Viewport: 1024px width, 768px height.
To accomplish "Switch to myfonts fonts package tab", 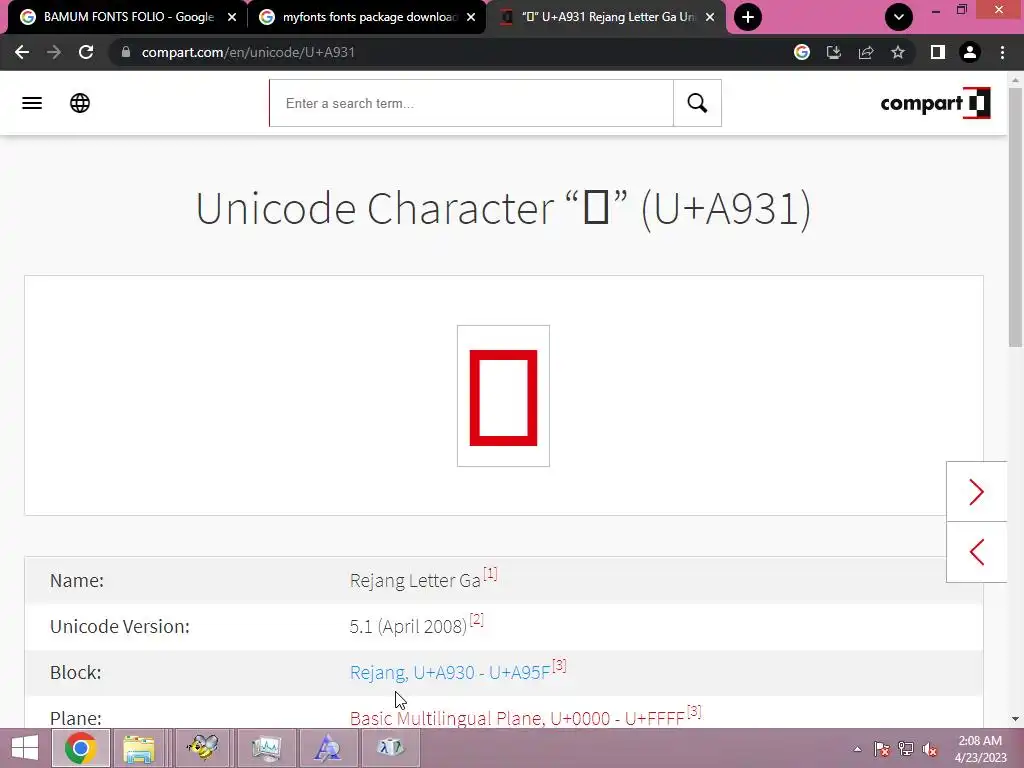I will click(367, 17).
